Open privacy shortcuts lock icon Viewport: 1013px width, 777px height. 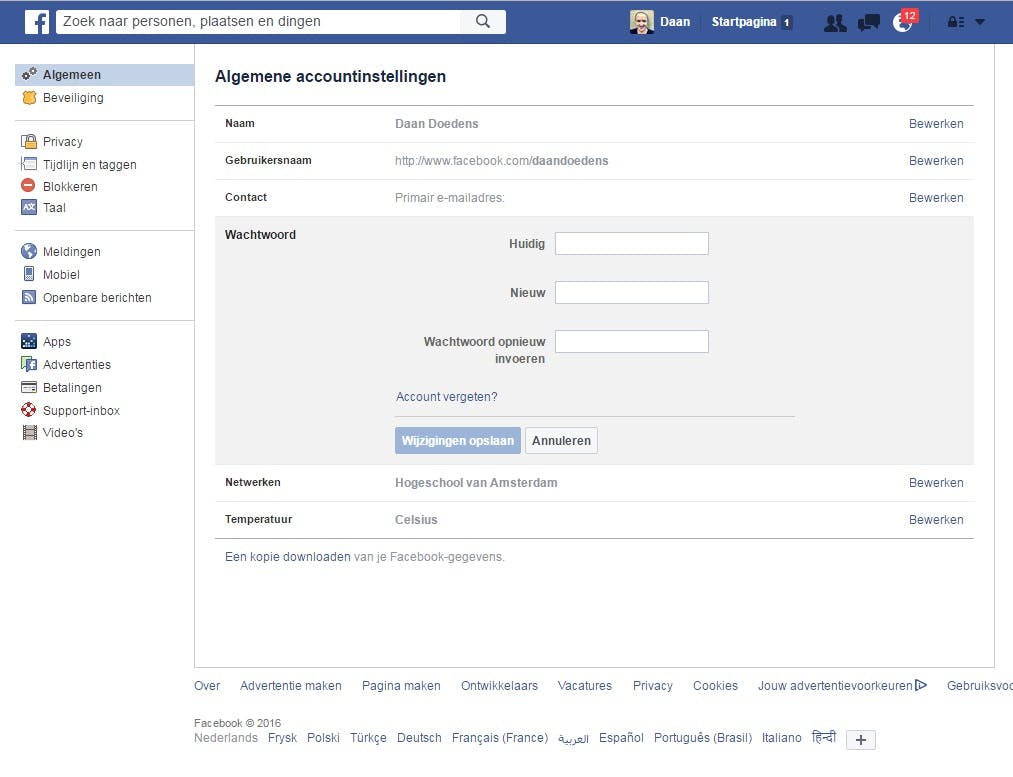(x=956, y=22)
